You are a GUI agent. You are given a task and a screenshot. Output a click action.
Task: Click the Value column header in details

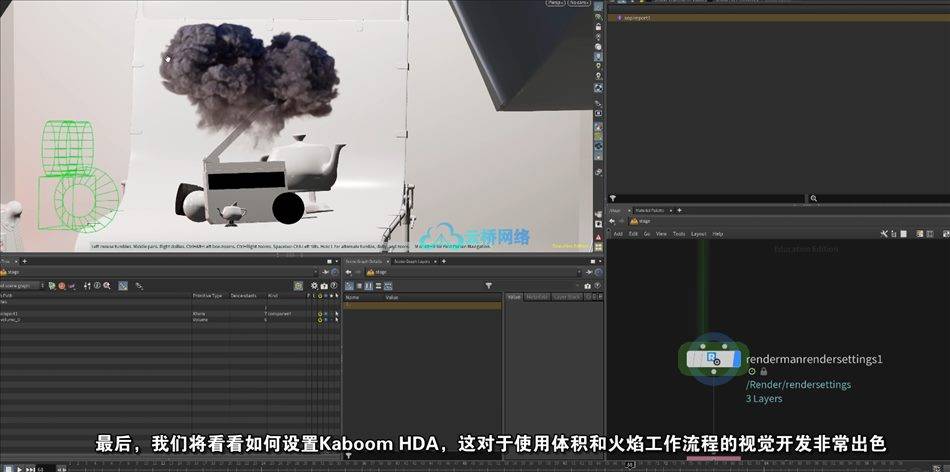391,297
